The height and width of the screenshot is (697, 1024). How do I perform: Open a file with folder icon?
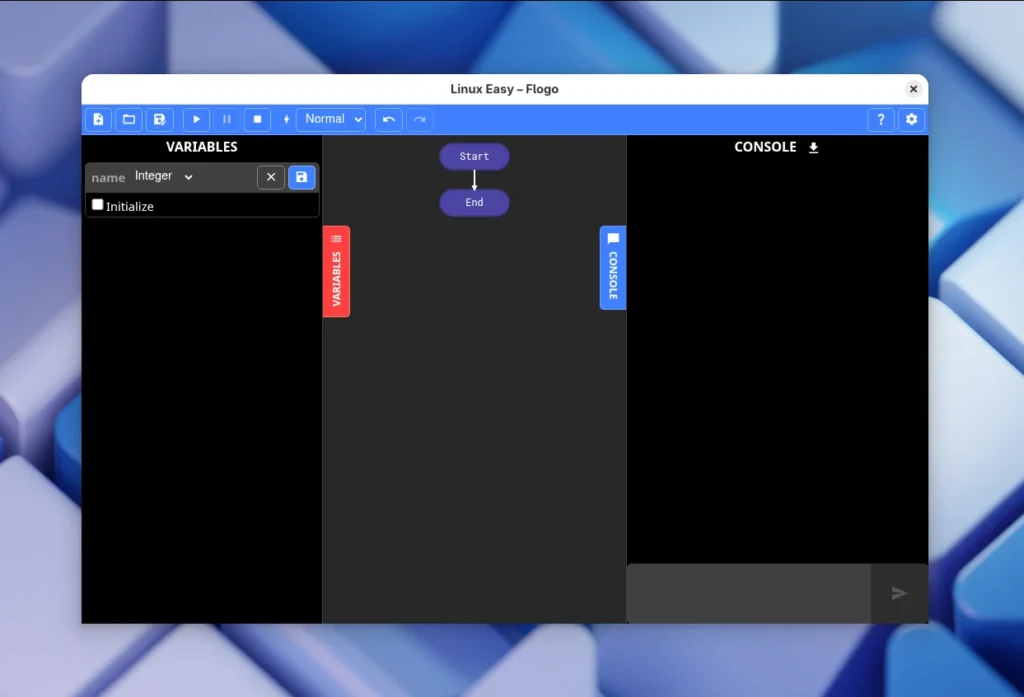pos(128,119)
